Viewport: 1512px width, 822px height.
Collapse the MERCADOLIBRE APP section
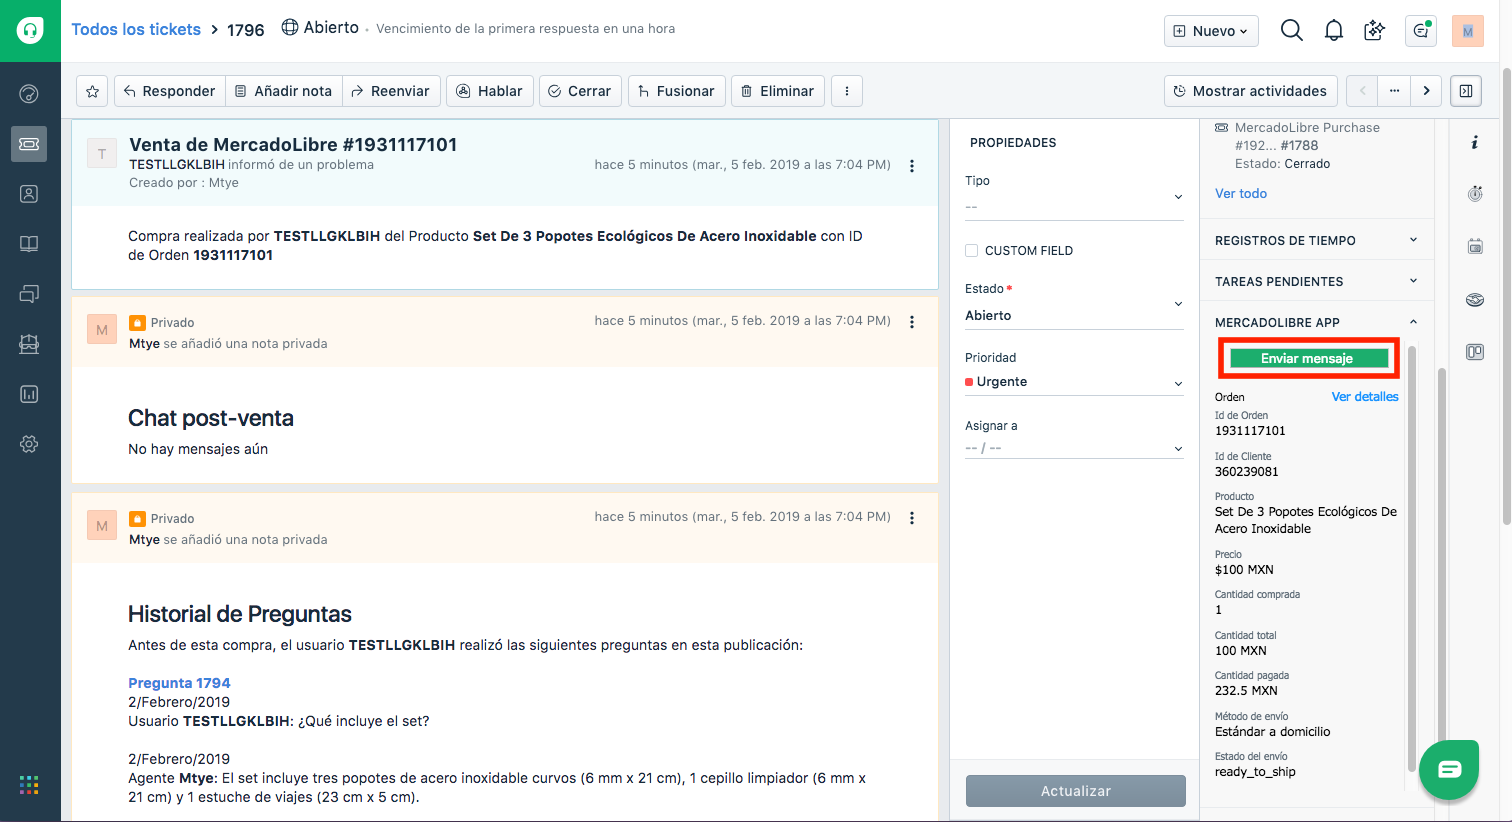(1316, 322)
